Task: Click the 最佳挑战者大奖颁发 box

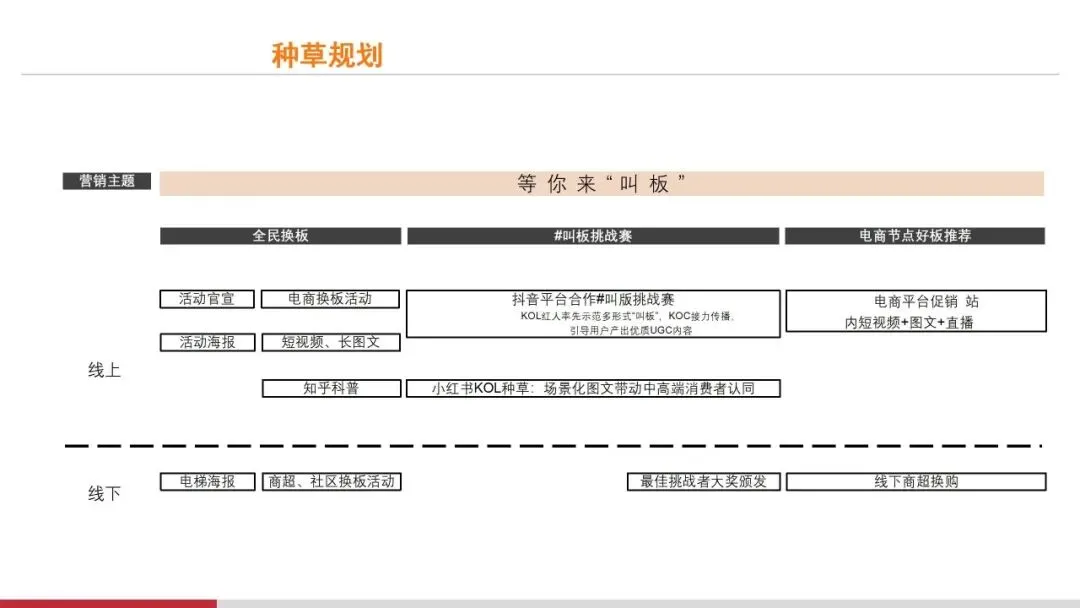Action: (x=706, y=481)
